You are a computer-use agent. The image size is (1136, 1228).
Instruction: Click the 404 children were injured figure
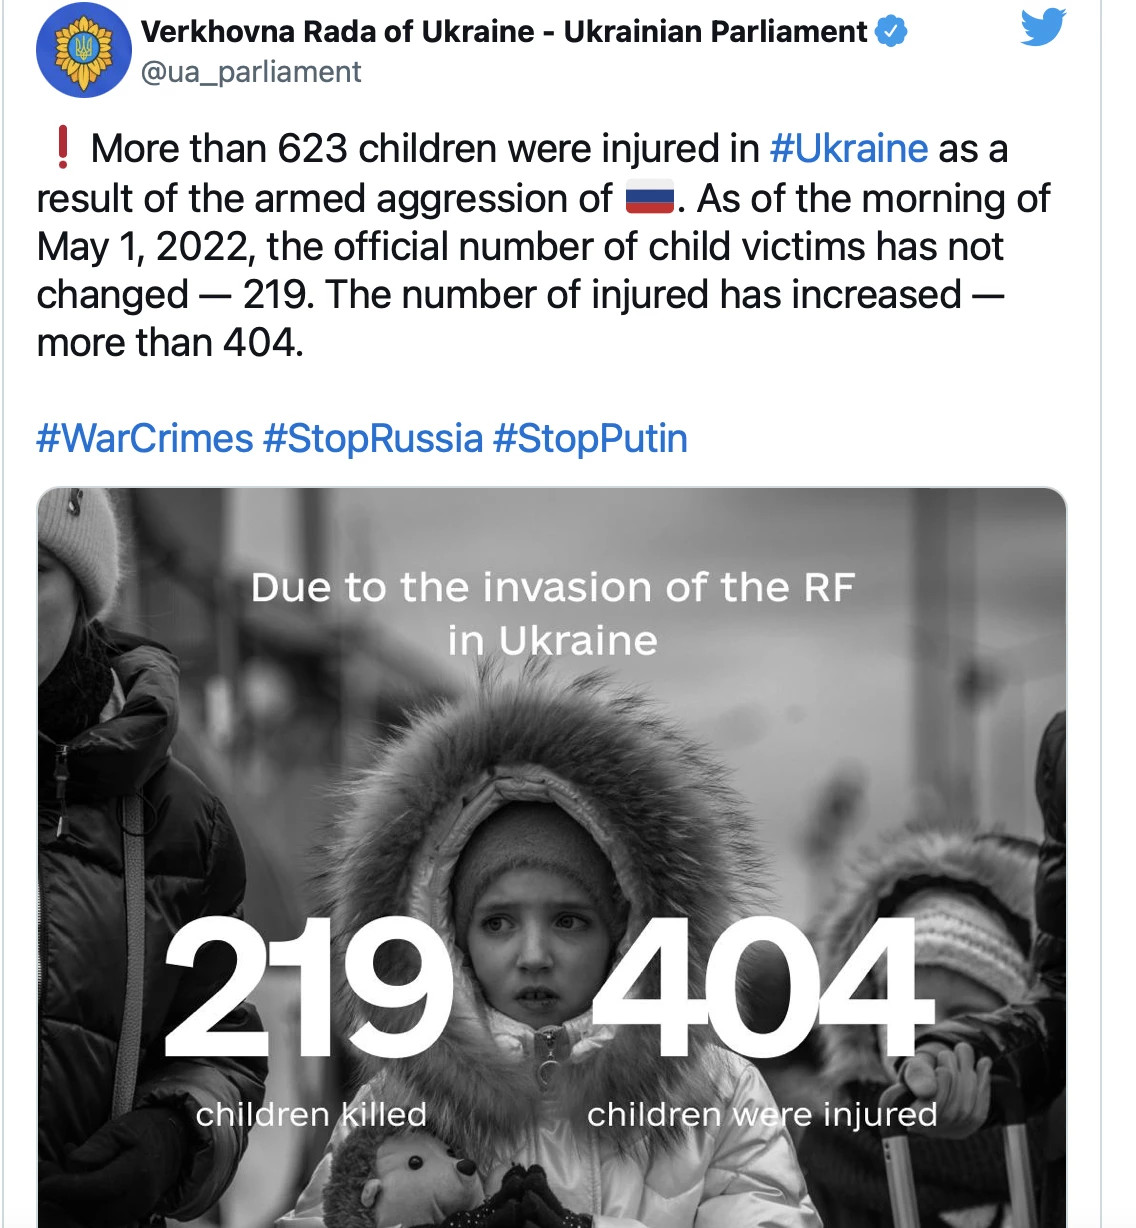[763, 988]
